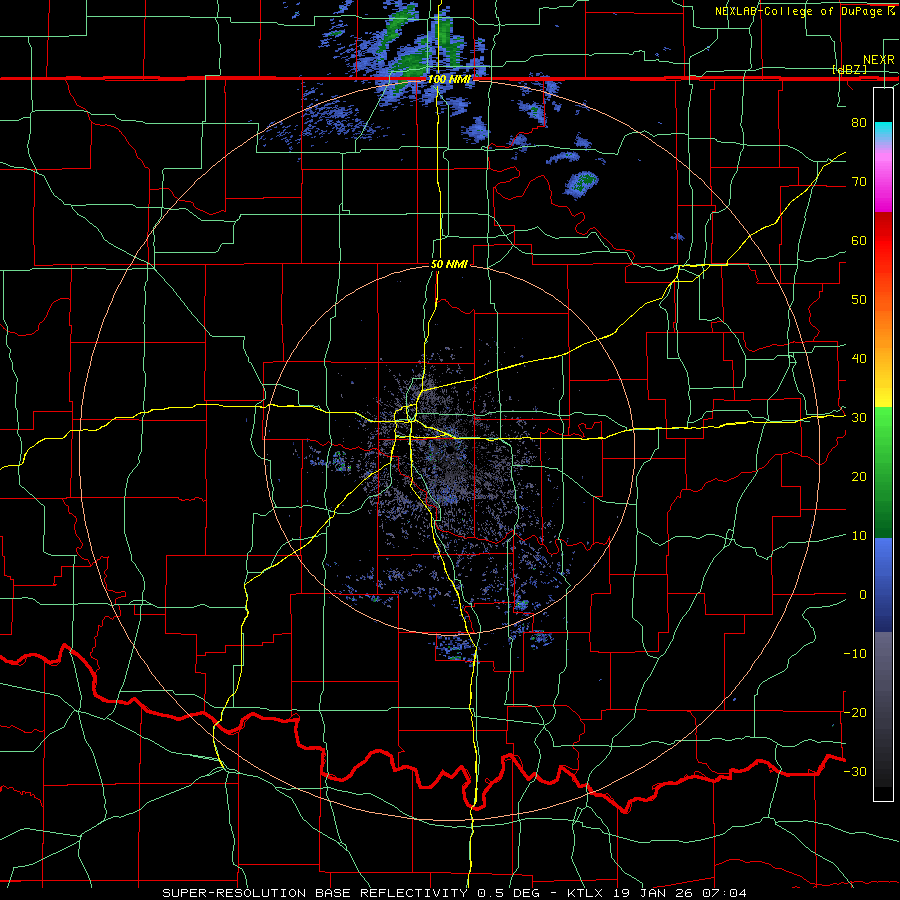Click the -30 value on the dBZ scale

pos(855,772)
